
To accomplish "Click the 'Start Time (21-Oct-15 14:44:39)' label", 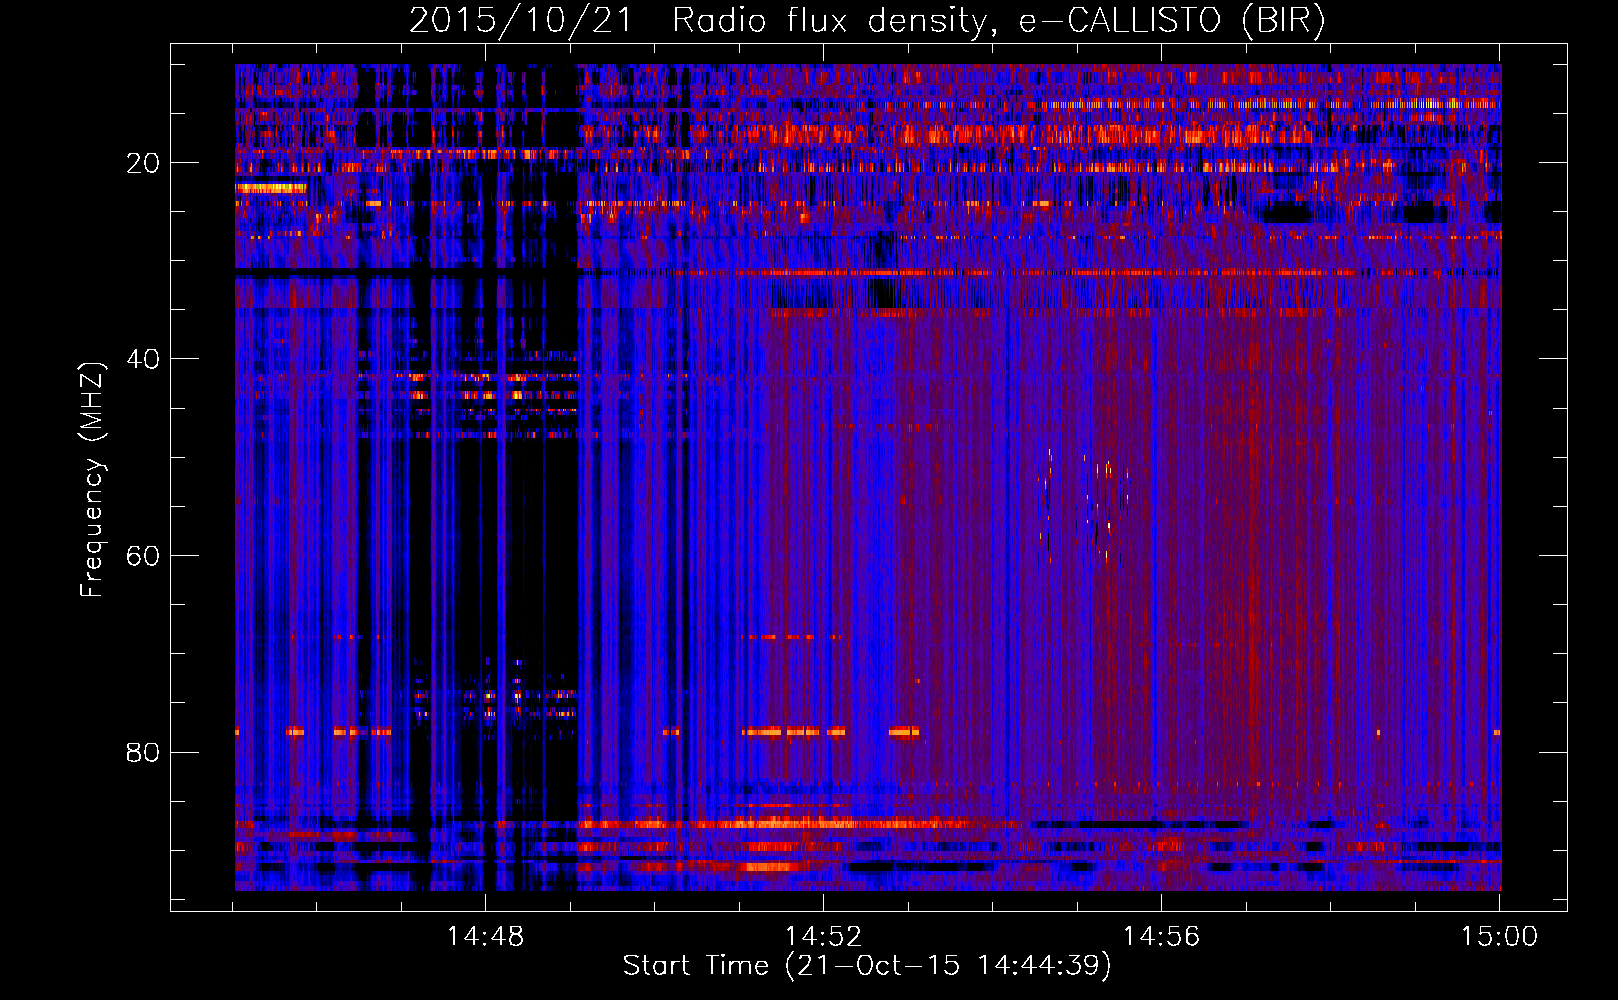I will 867,966.
